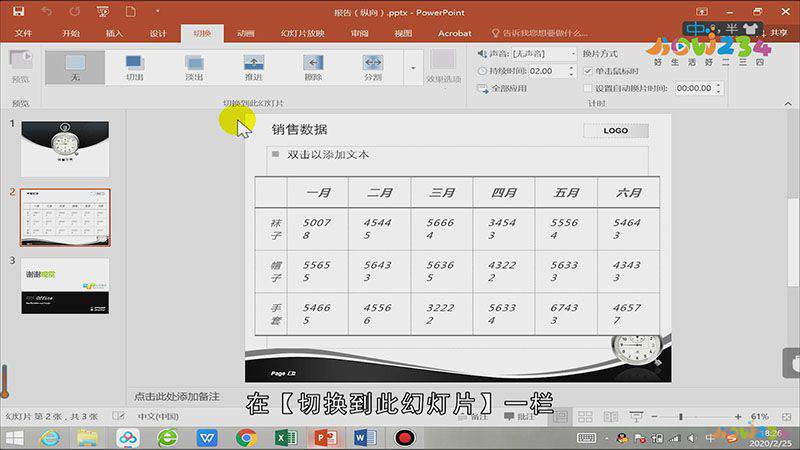Click the auto-advance time field 00:00.00
This screenshot has width=800, height=450.
click(694, 88)
